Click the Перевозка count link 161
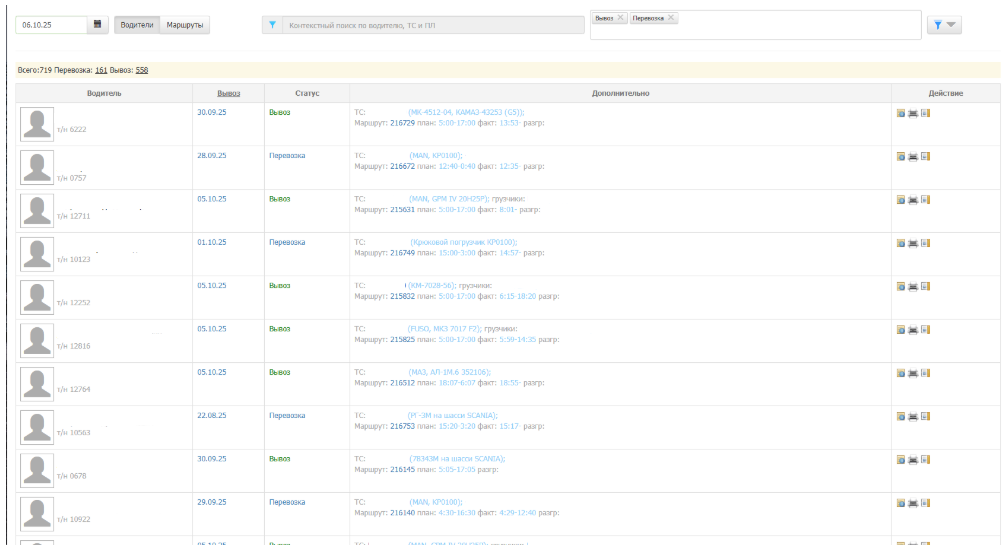Viewport: 1005px width, 550px height. tap(101, 70)
